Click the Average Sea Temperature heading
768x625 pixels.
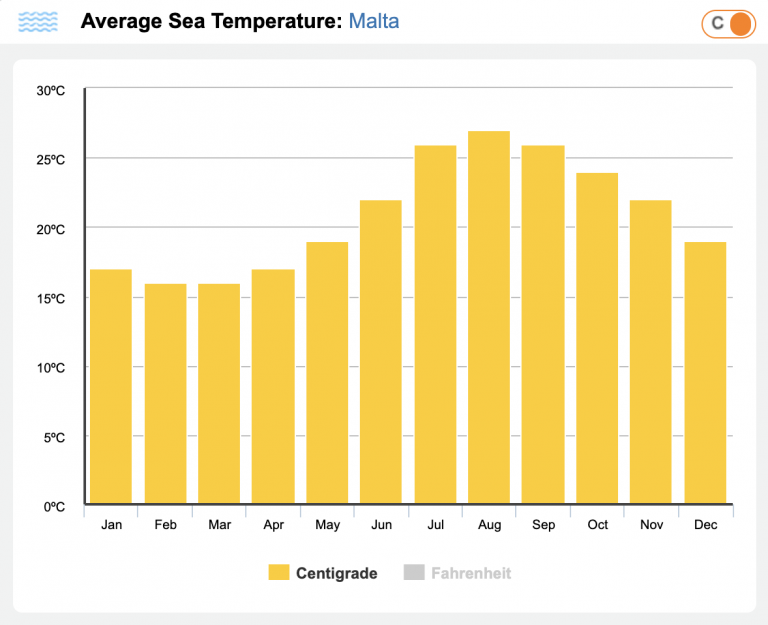point(211,21)
